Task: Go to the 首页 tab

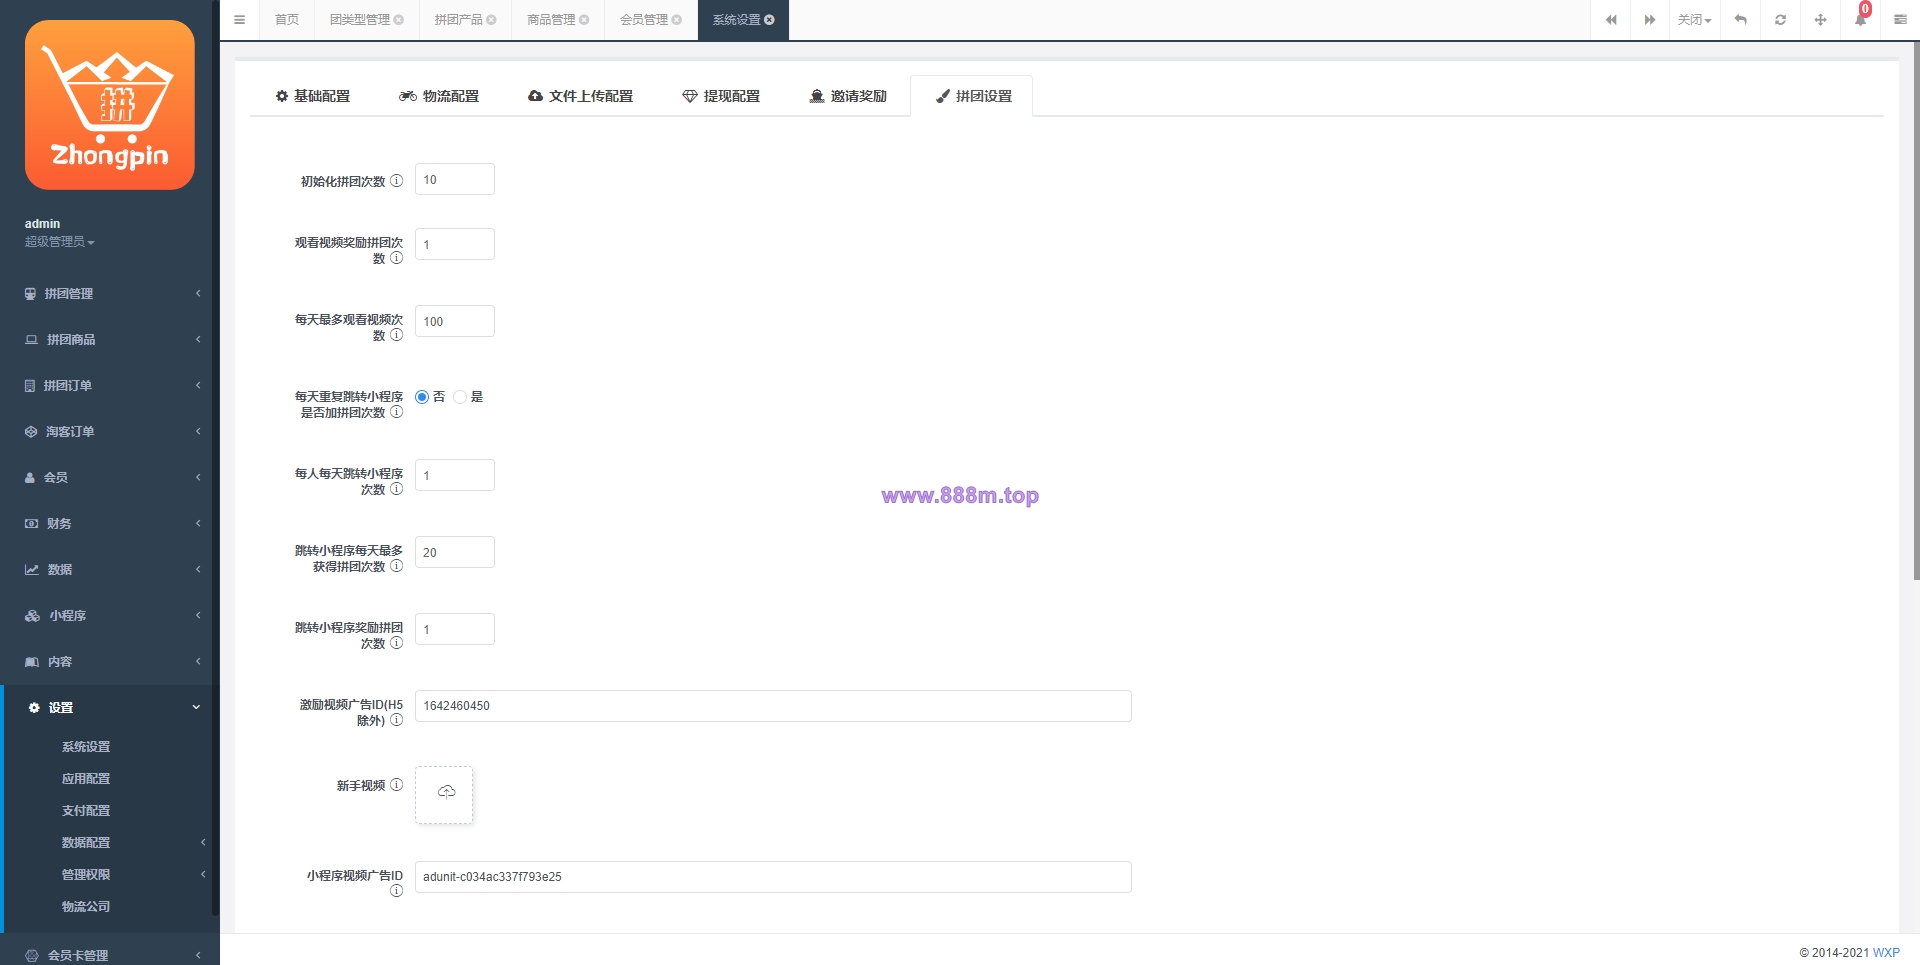Action: [287, 20]
